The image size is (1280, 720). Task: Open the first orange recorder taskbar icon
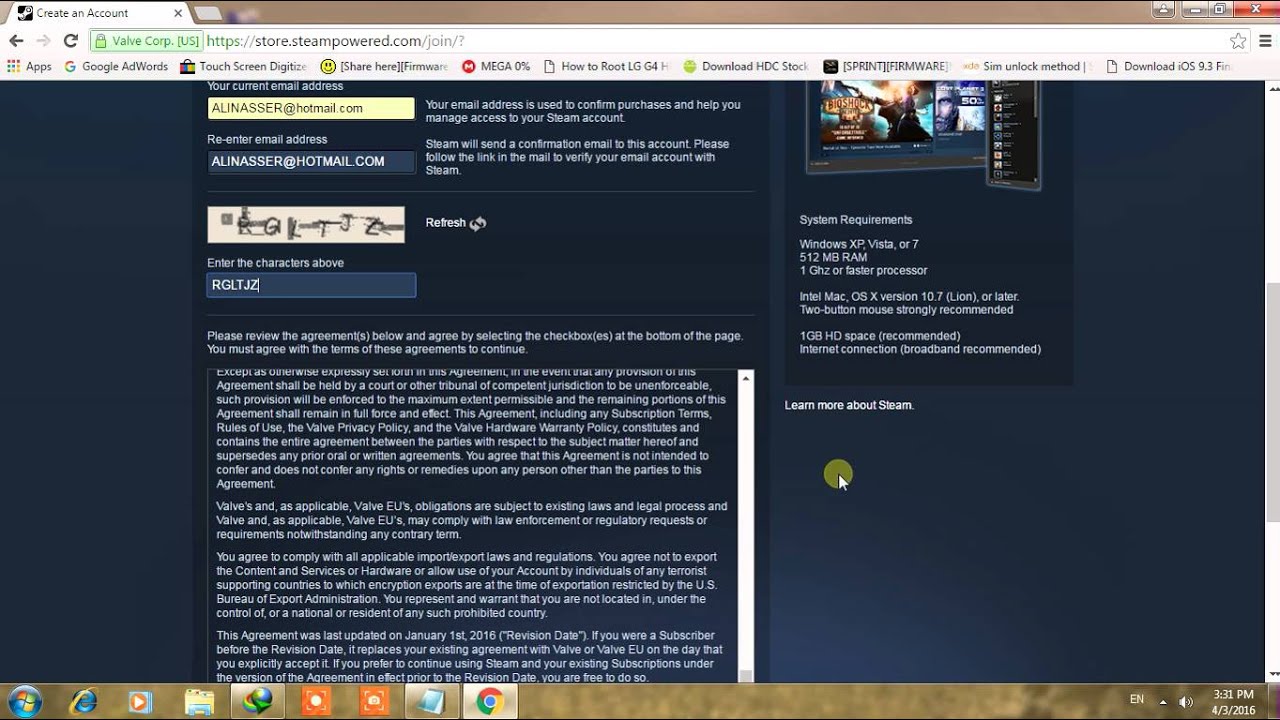pyautogui.click(x=315, y=702)
